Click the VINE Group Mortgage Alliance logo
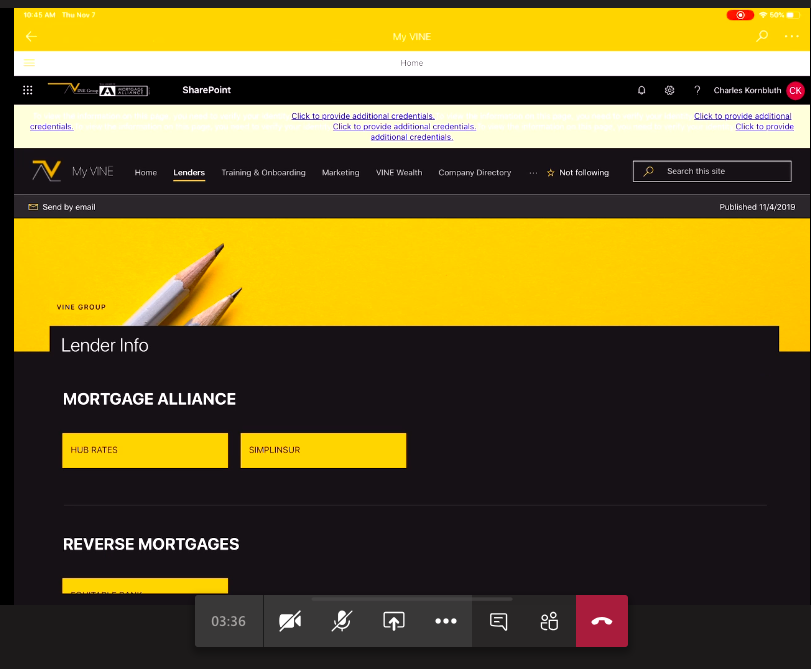 (x=98, y=90)
